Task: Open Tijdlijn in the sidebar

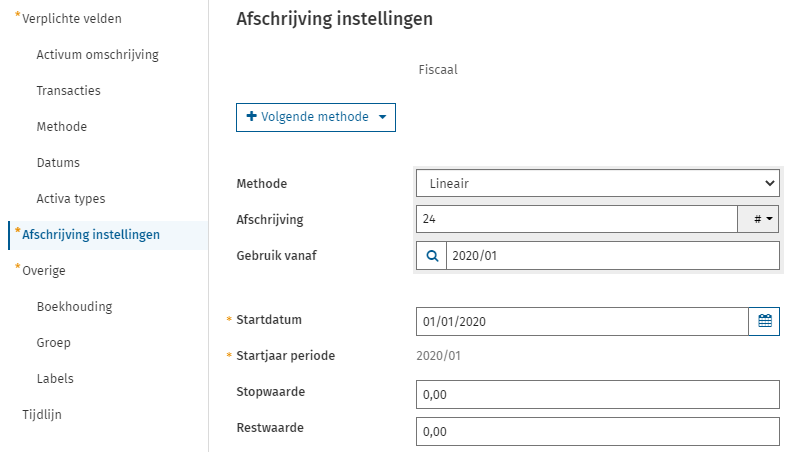Action: coord(42,415)
